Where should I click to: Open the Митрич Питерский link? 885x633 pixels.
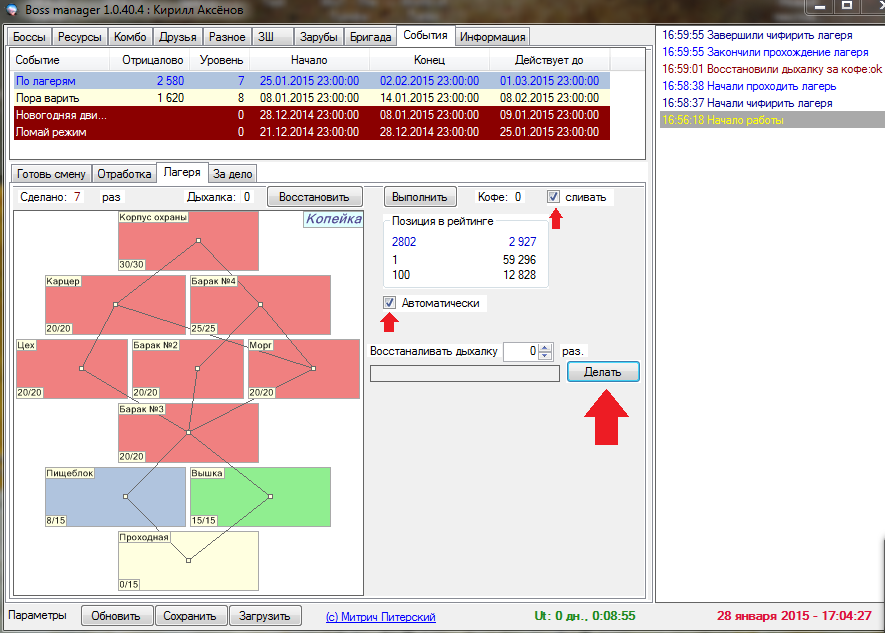(x=380, y=617)
